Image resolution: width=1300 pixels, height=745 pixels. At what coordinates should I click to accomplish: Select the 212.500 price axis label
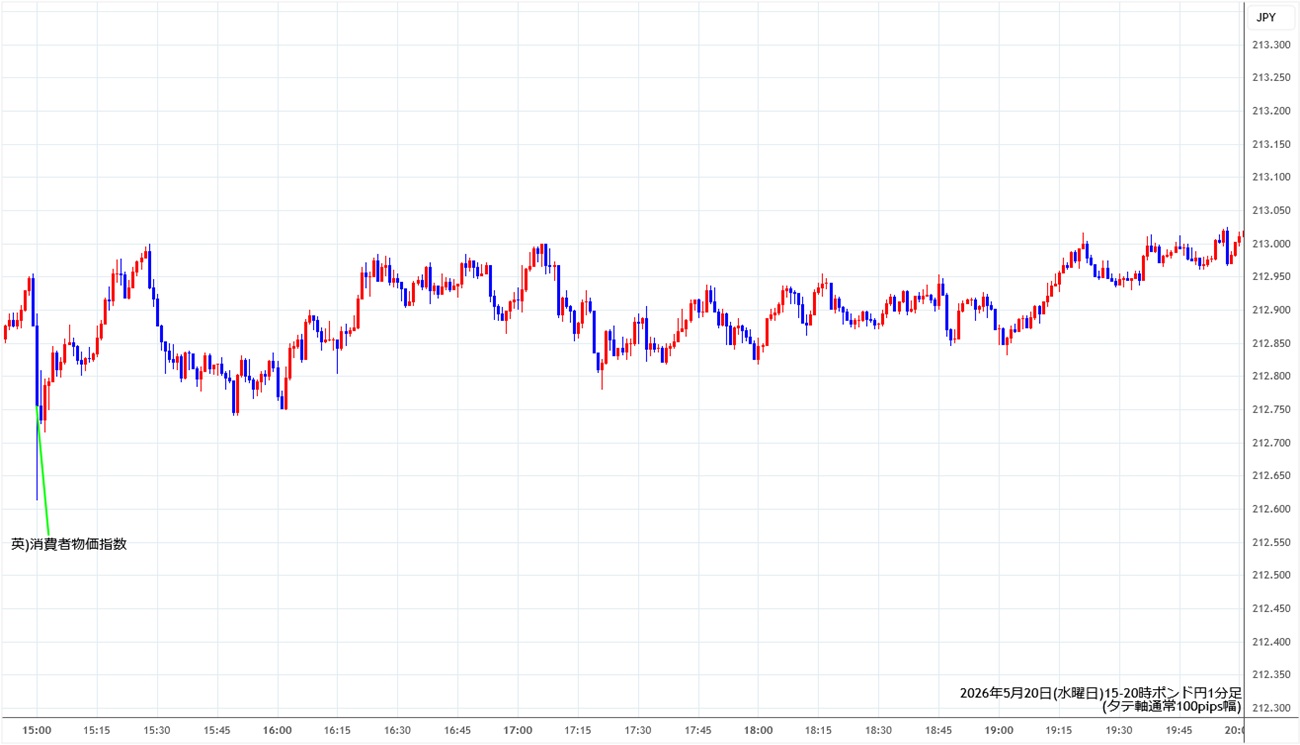[1269, 575]
